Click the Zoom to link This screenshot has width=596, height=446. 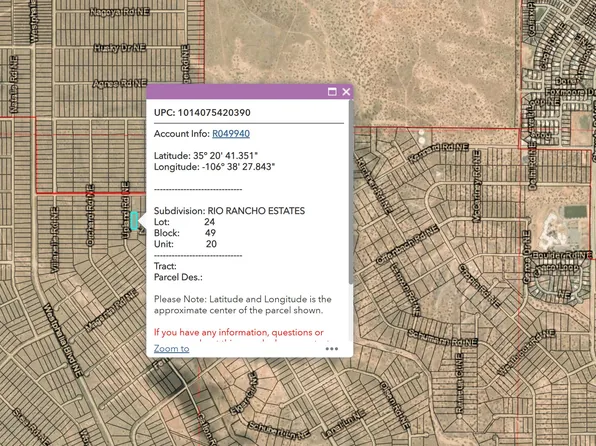pos(171,349)
